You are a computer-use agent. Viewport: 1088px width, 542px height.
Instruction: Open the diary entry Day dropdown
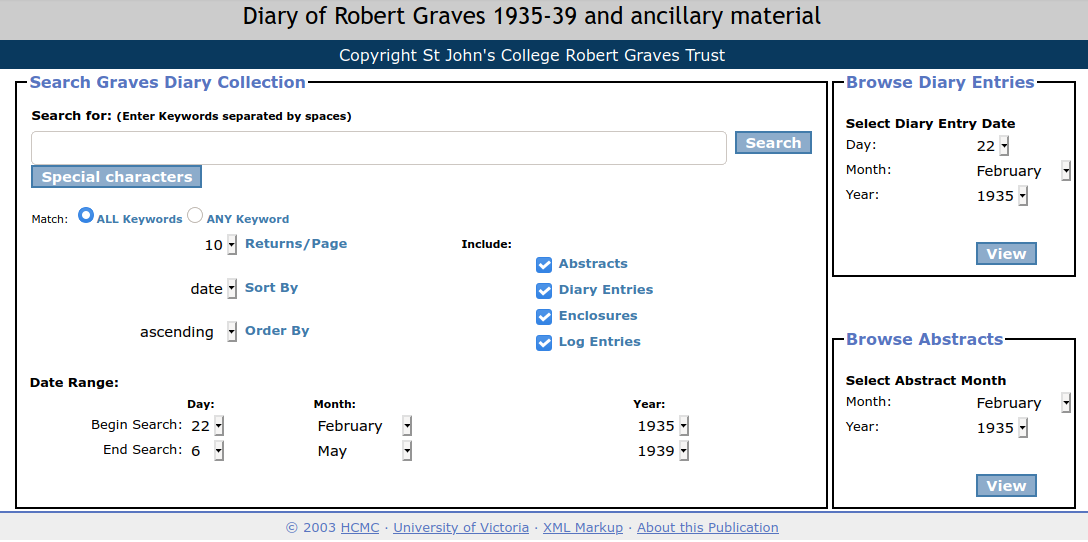click(x=992, y=146)
